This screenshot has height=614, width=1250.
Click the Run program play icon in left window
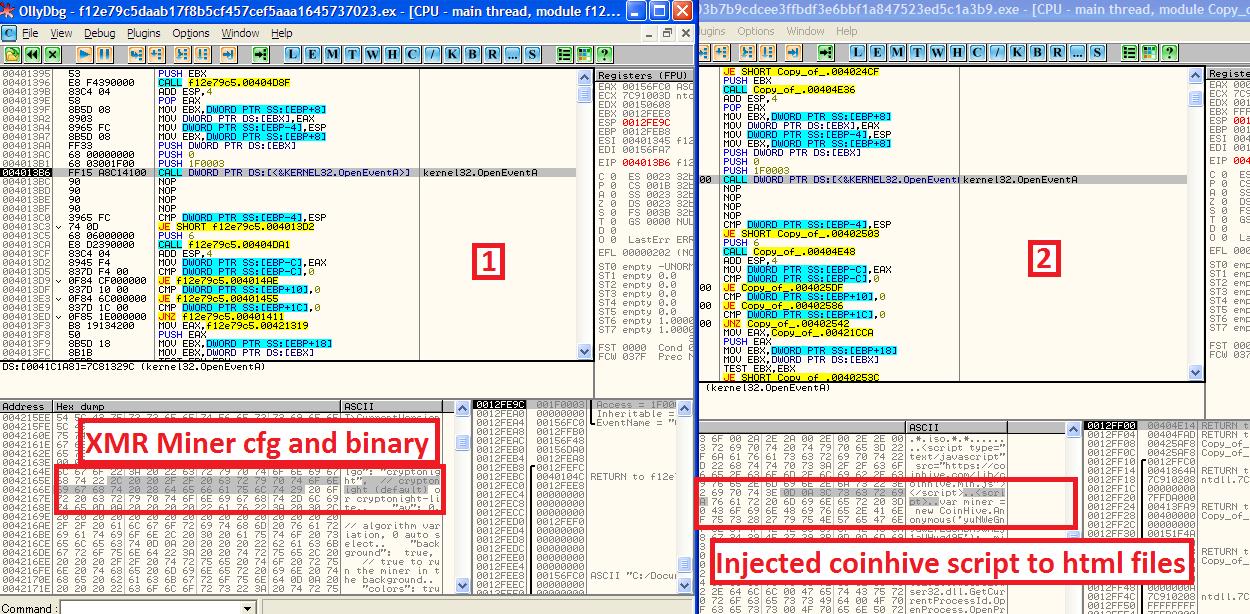[85, 53]
